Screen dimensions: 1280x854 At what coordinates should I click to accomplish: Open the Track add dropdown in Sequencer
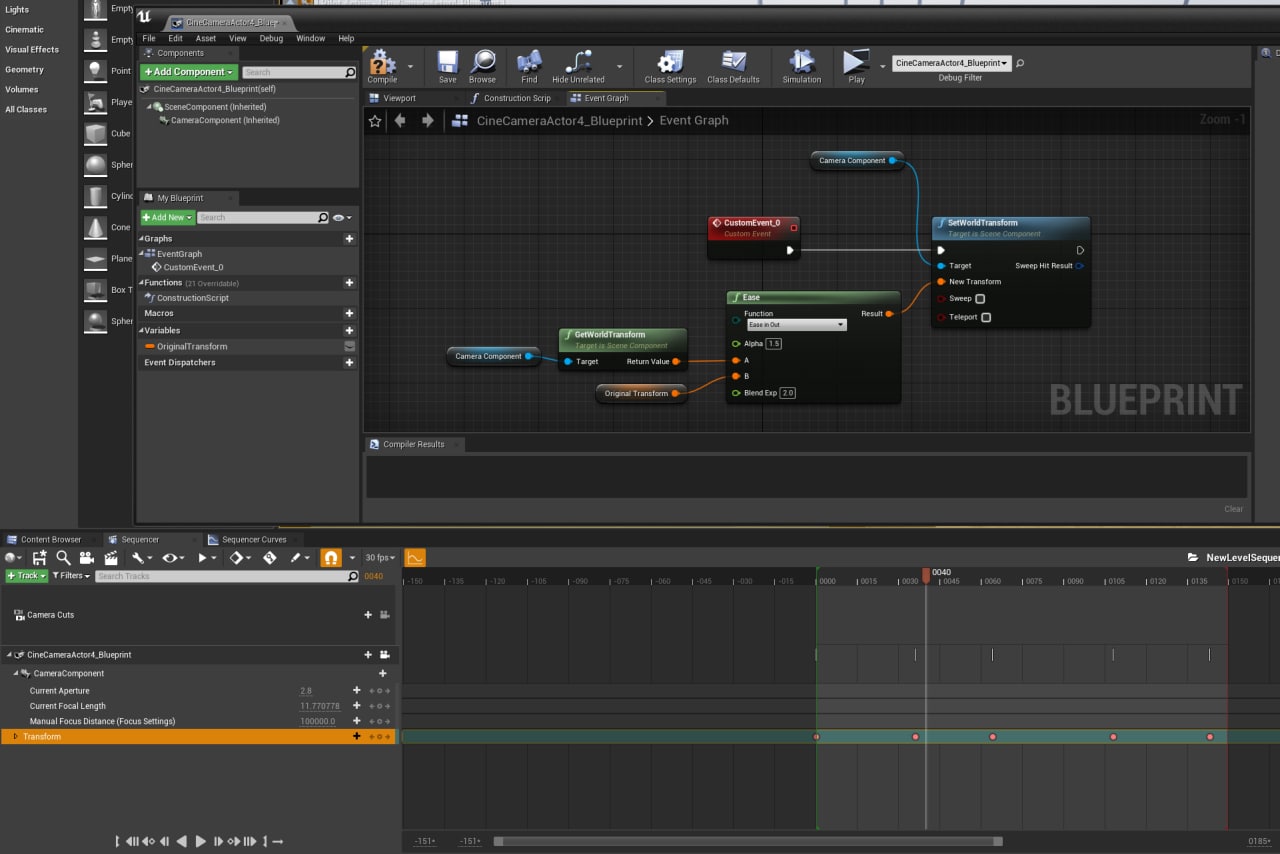26,576
